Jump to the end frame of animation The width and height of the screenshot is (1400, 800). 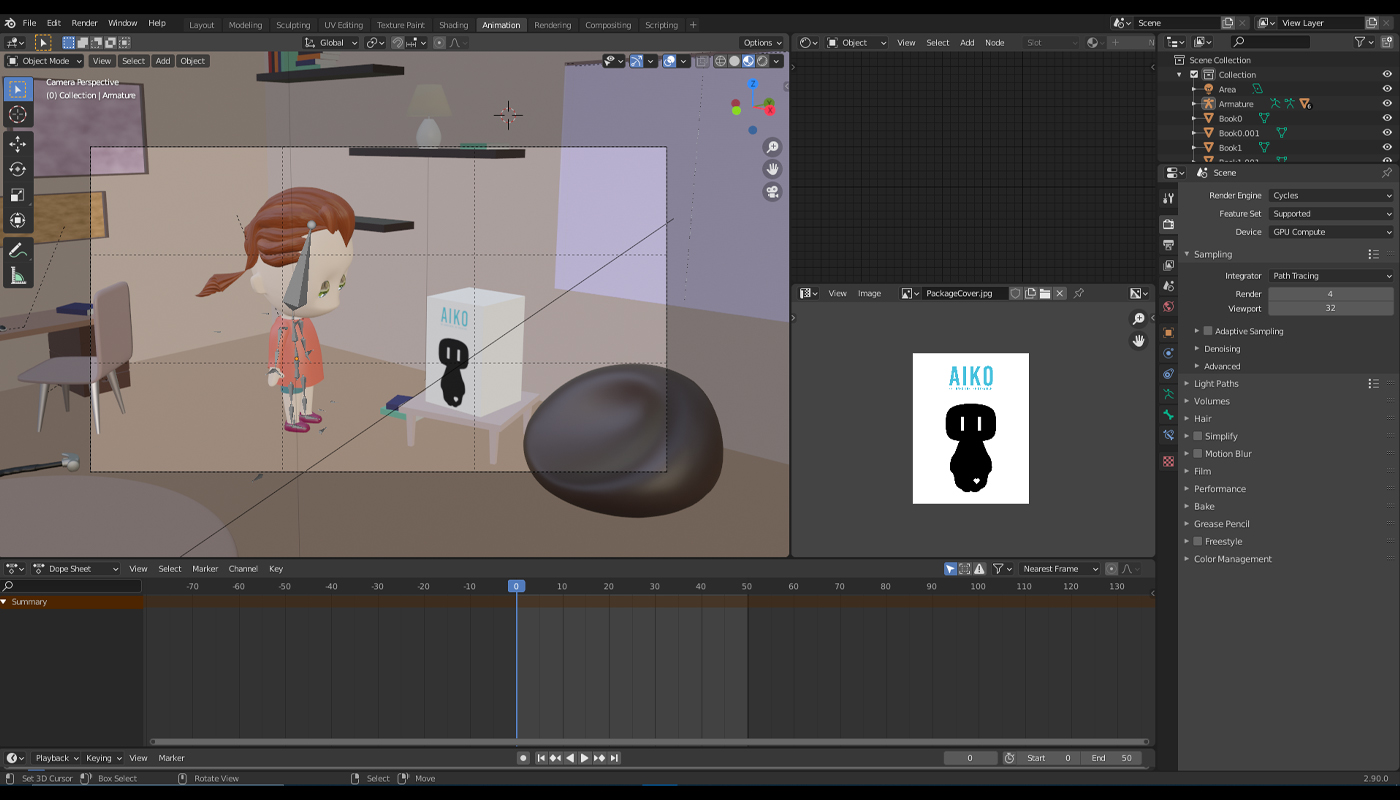614,758
